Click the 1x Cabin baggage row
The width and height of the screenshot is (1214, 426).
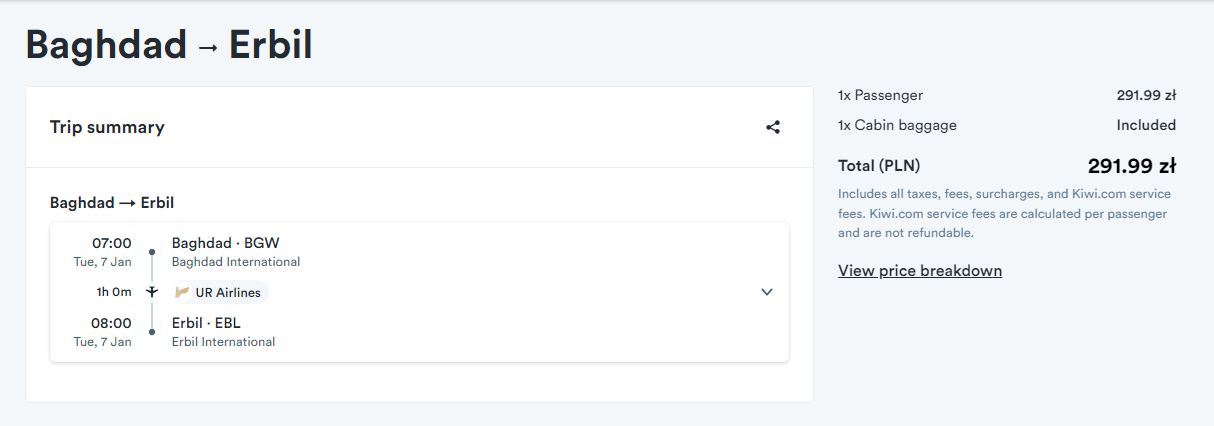tap(1007, 126)
